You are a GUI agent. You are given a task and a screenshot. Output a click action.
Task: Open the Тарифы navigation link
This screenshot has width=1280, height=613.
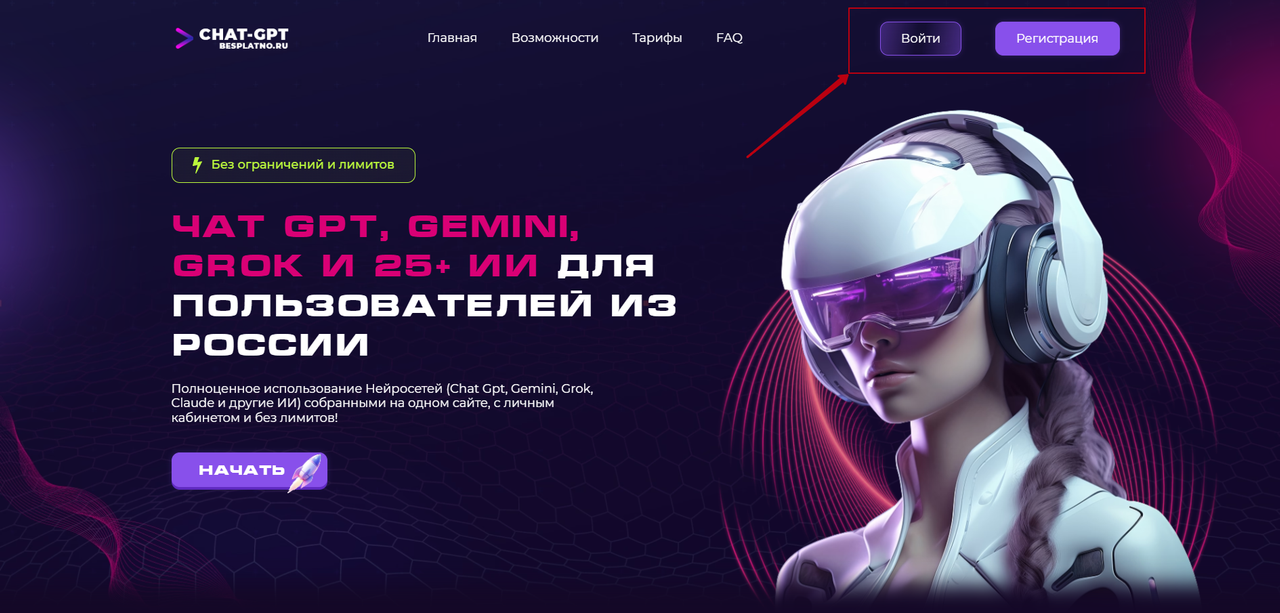tap(657, 38)
